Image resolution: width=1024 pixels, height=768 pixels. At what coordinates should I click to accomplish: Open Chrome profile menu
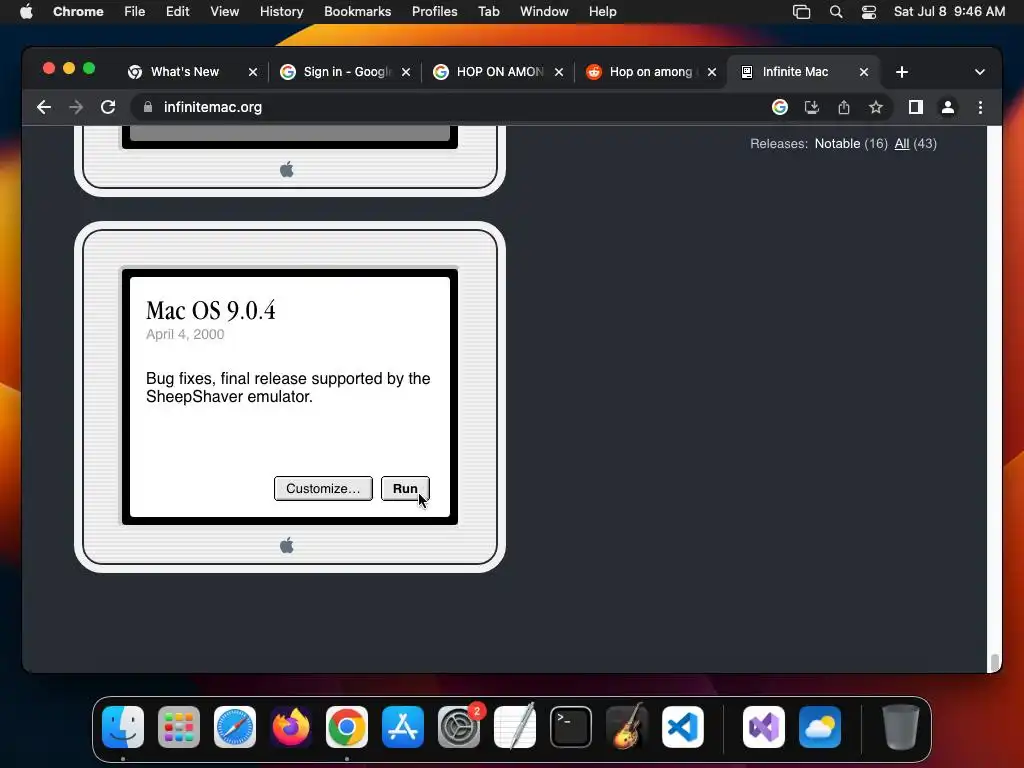[x=948, y=107]
